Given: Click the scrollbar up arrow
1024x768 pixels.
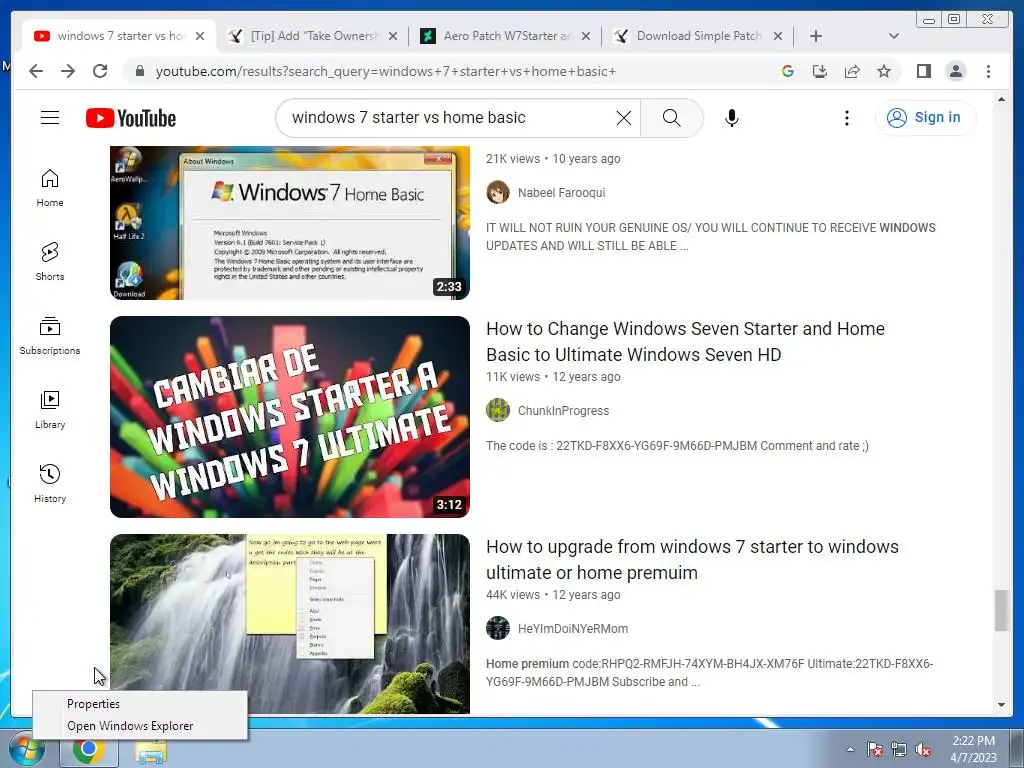Looking at the screenshot, I should pyautogui.click(x=1001, y=99).
